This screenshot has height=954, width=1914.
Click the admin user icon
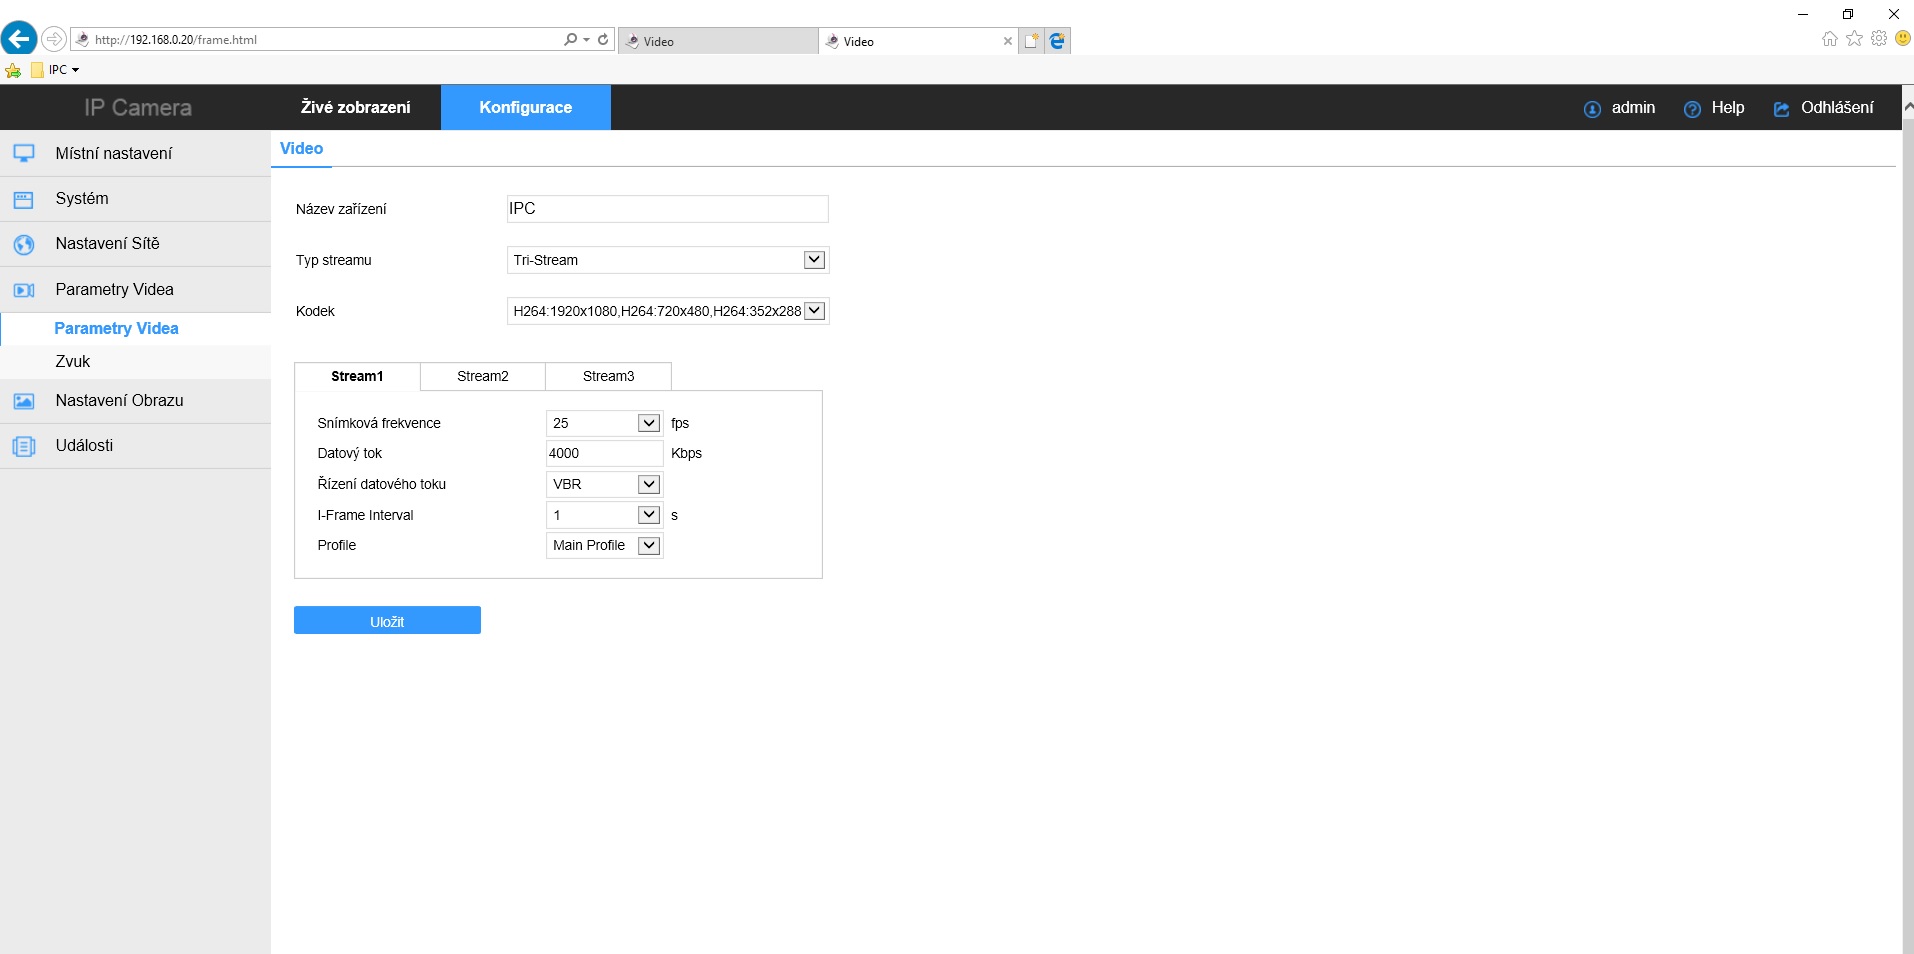coord(1592,109)
